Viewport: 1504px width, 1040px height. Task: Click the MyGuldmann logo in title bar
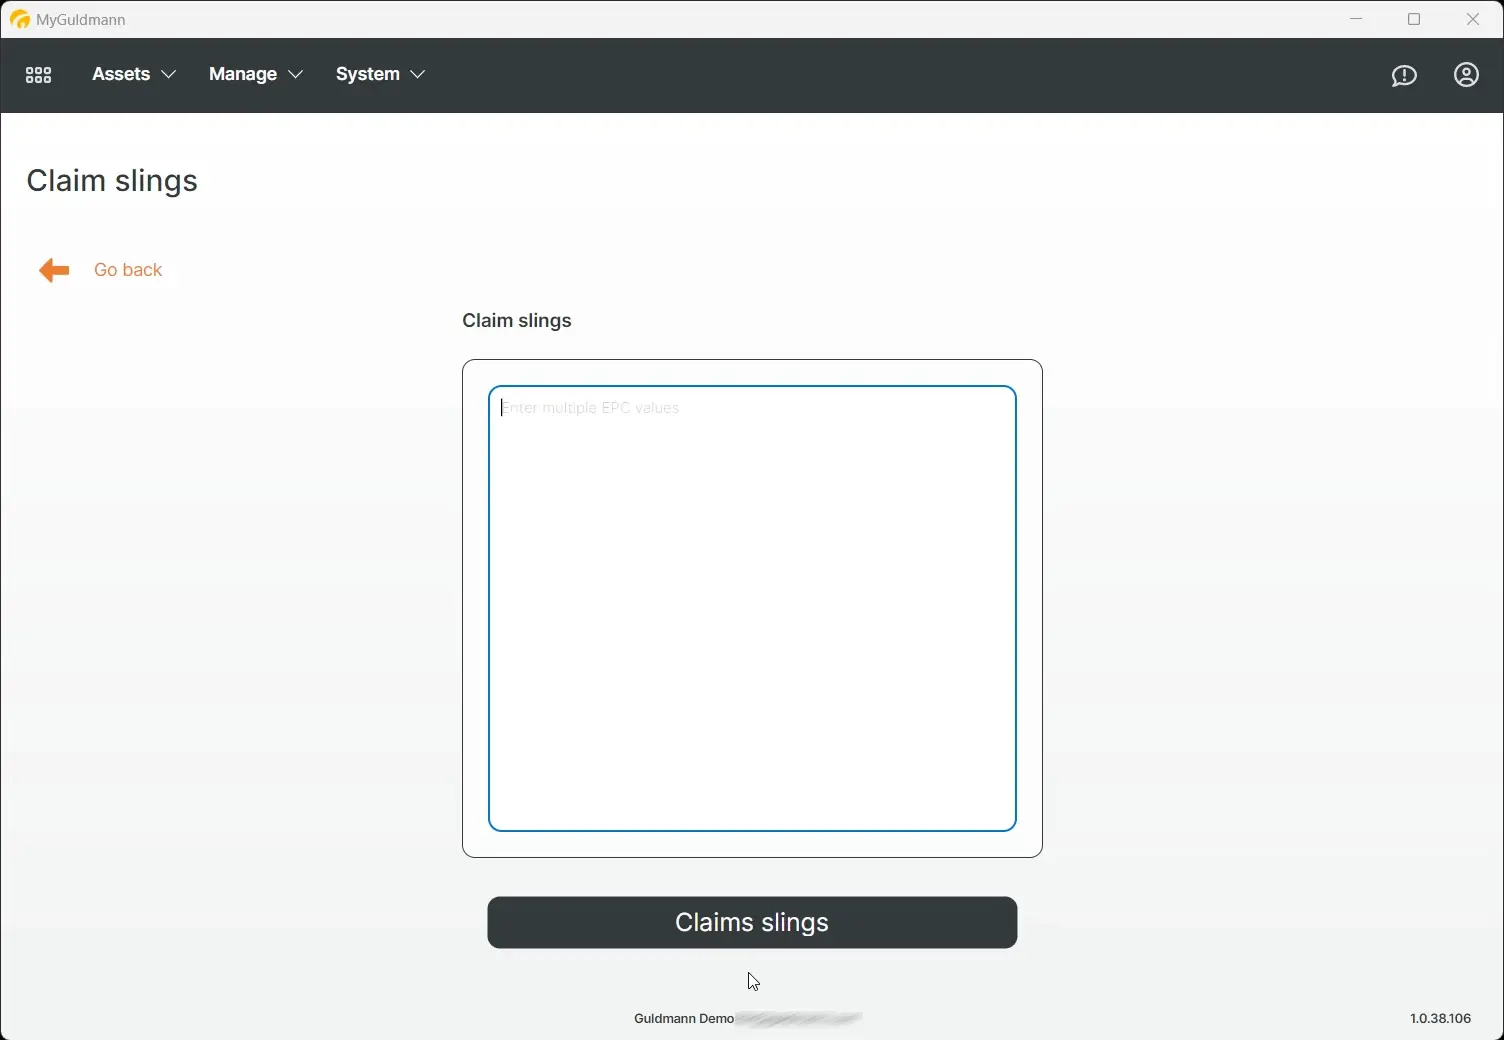pos(19,19)
